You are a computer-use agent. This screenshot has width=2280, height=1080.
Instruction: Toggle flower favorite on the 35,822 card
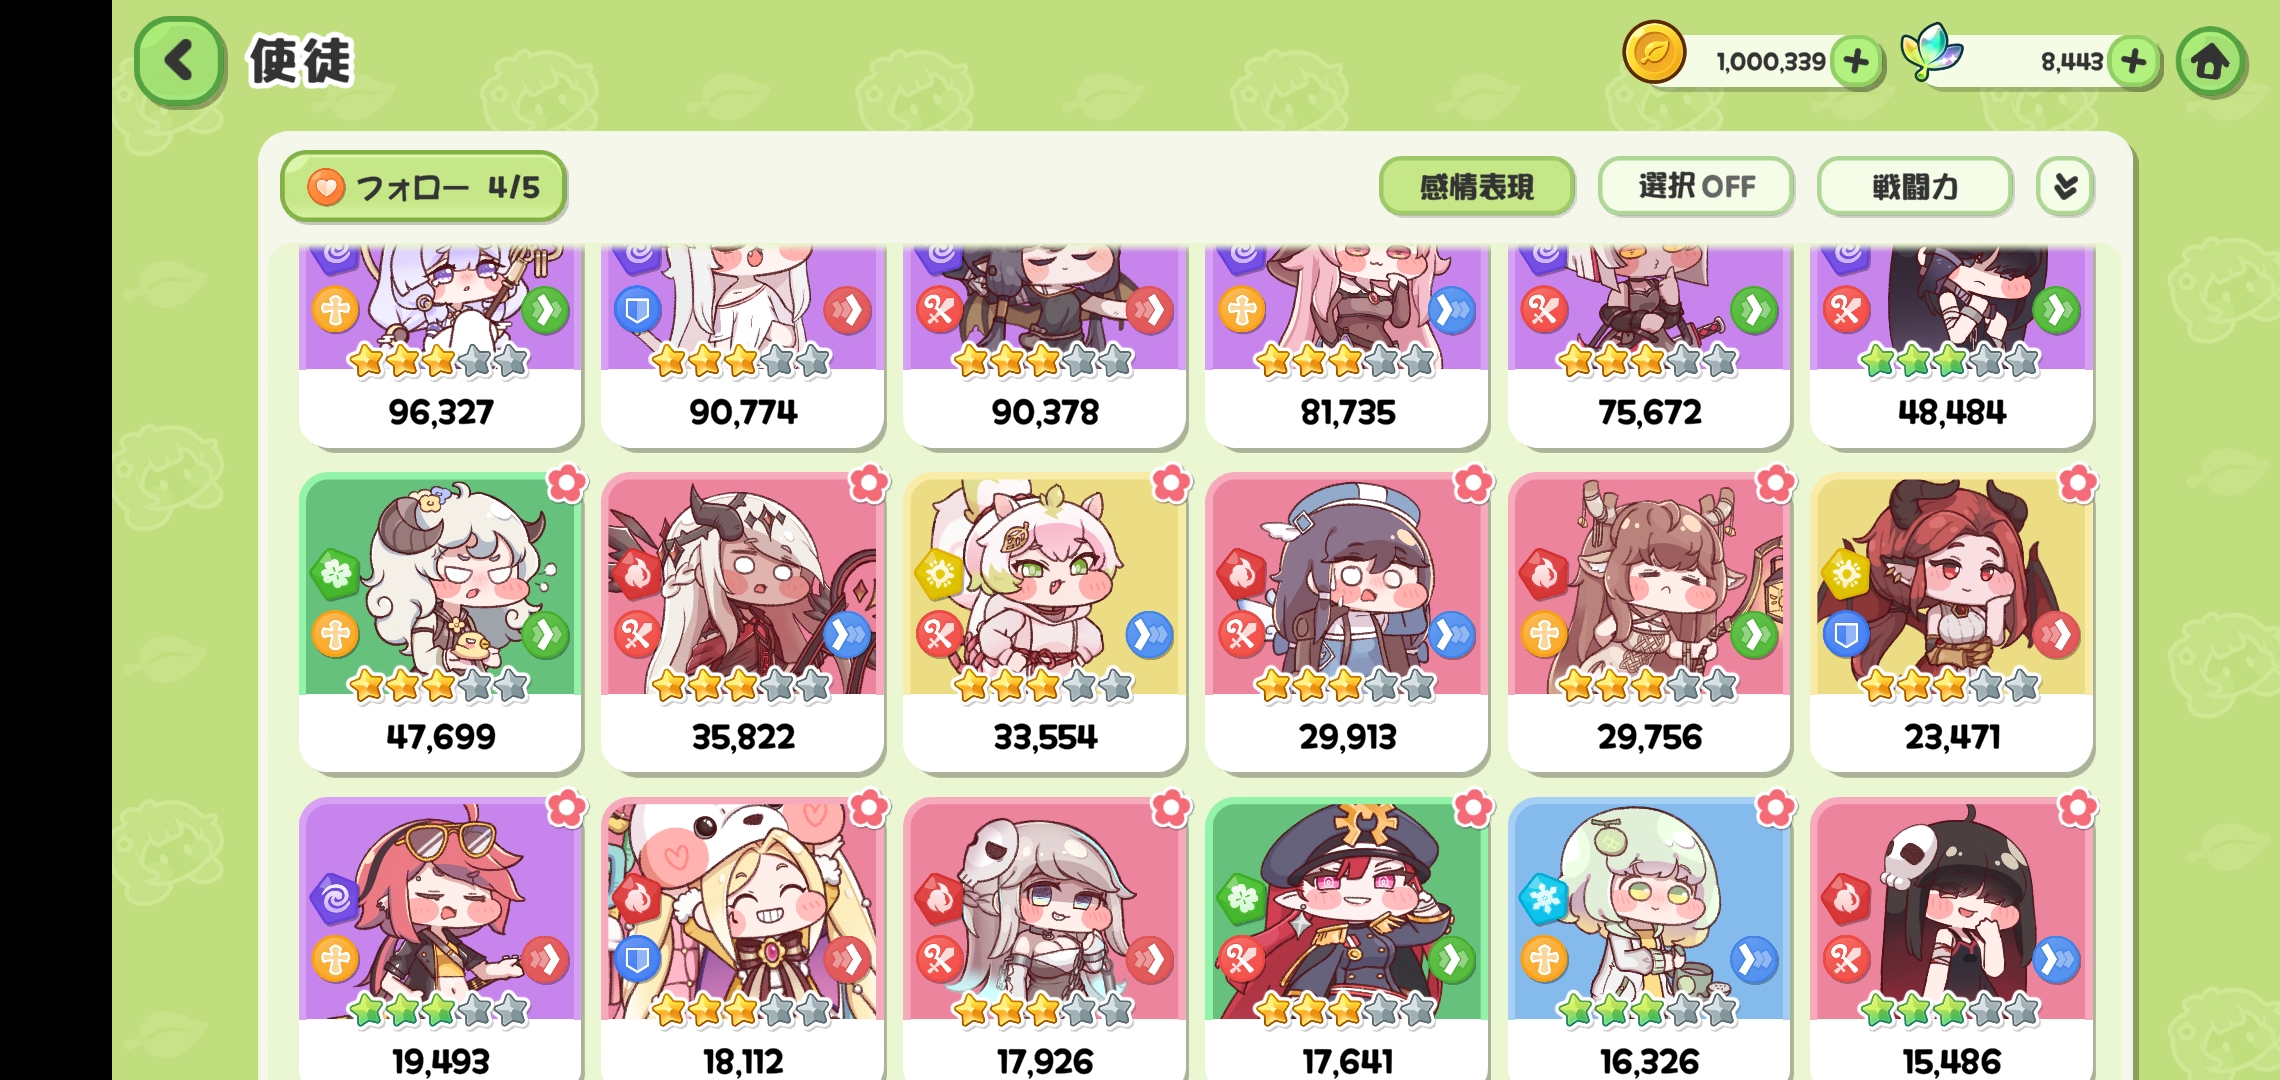click(869, 484)
